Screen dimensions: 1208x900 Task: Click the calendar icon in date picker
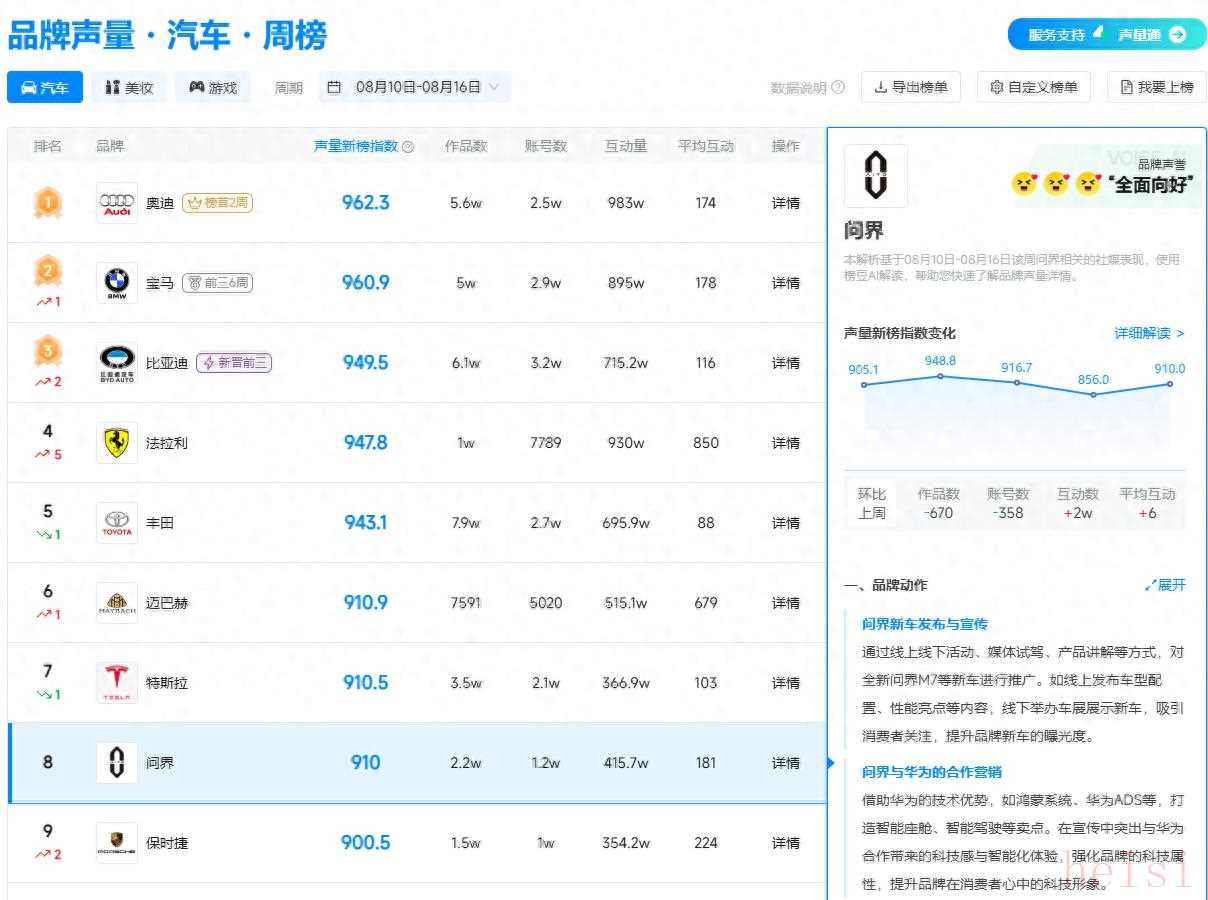pos(334,87)
